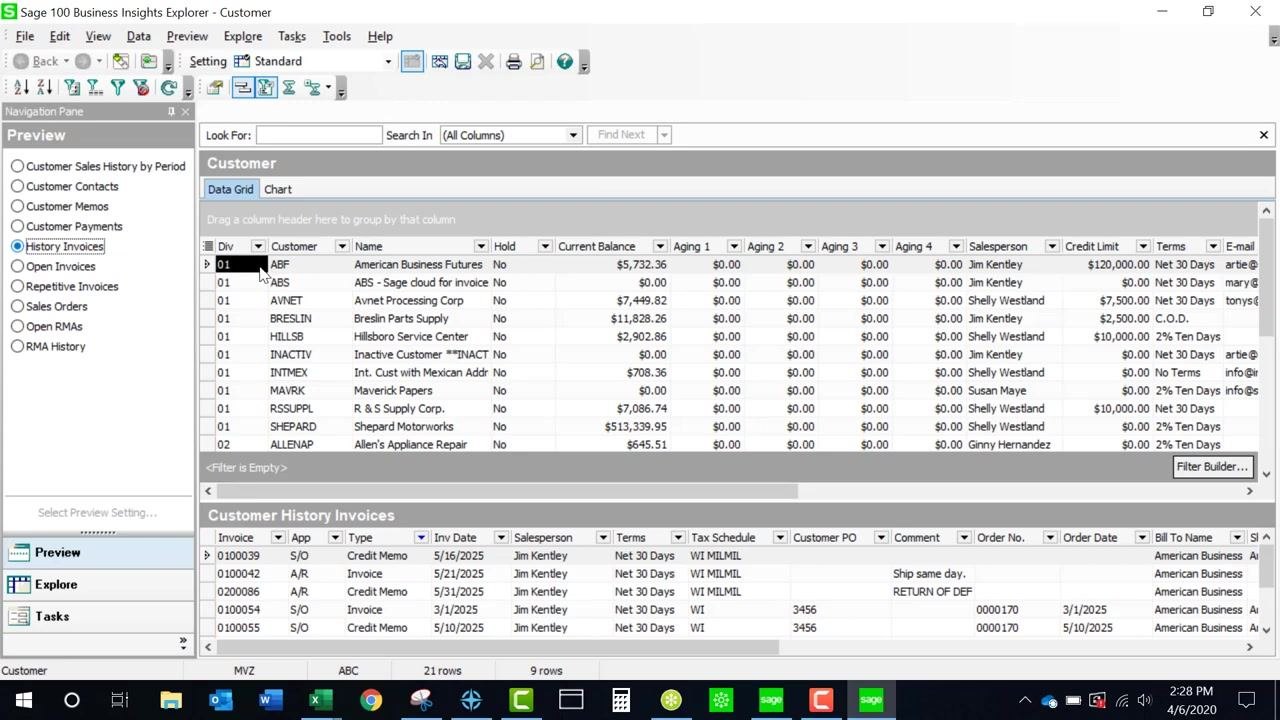The height and width of the screenshot is (720, 1280).
Task: Select RMA History preview option
Action: click(x=49, y=346)
